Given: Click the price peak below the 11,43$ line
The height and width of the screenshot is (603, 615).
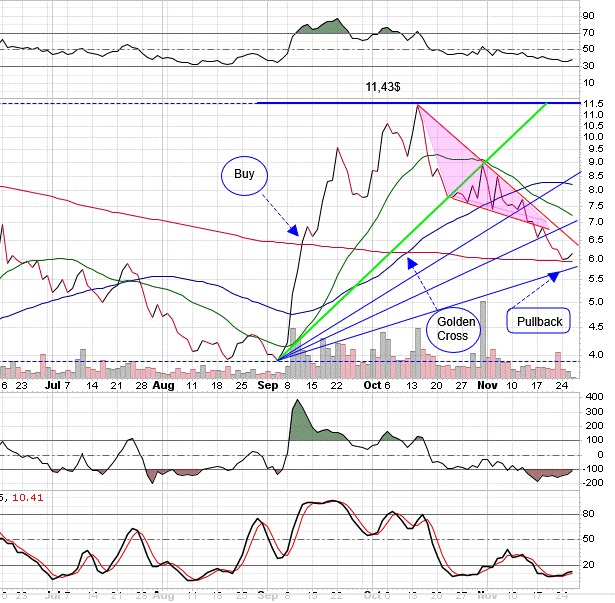Looking at the screenshot, I should click(417, 106).
